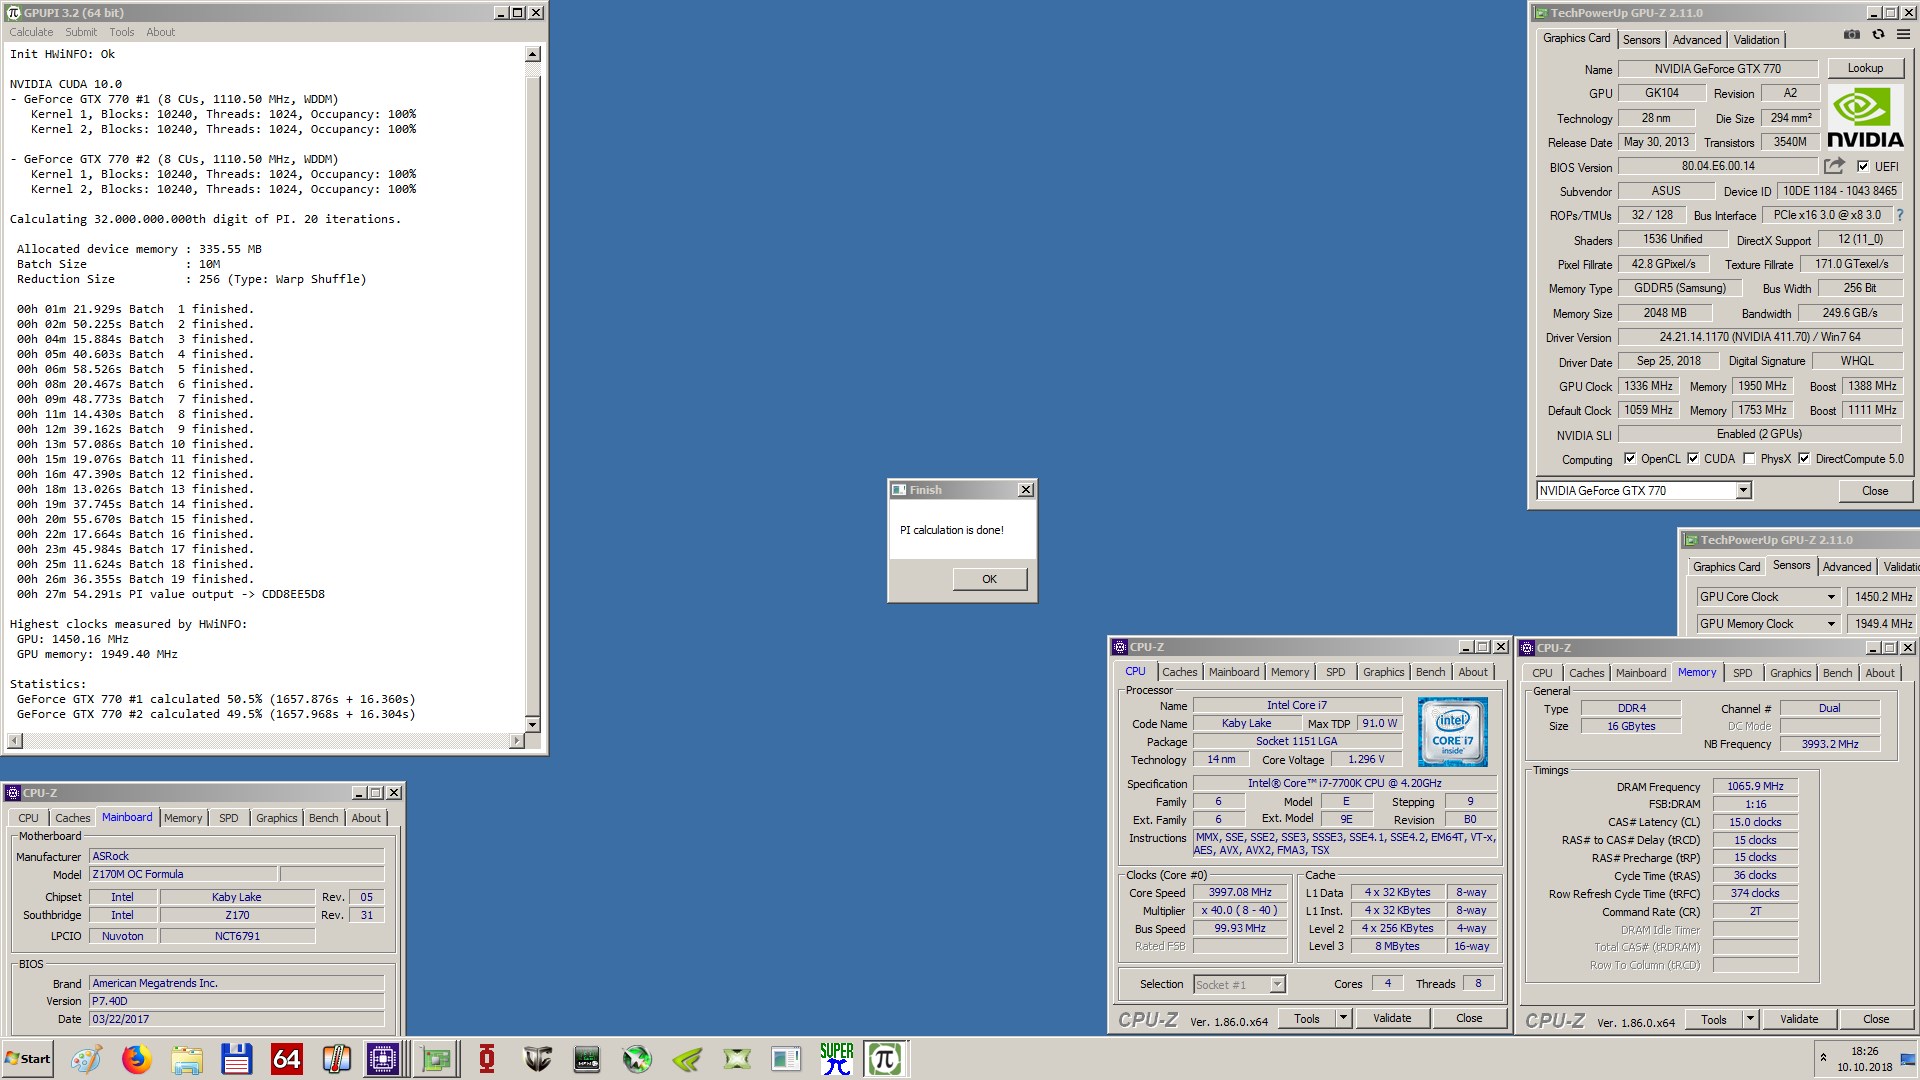Open the About menu in GPUPI
The width and height of the screenshot is (1920, 1080).
pyautogui.click(x=160, y=32)
